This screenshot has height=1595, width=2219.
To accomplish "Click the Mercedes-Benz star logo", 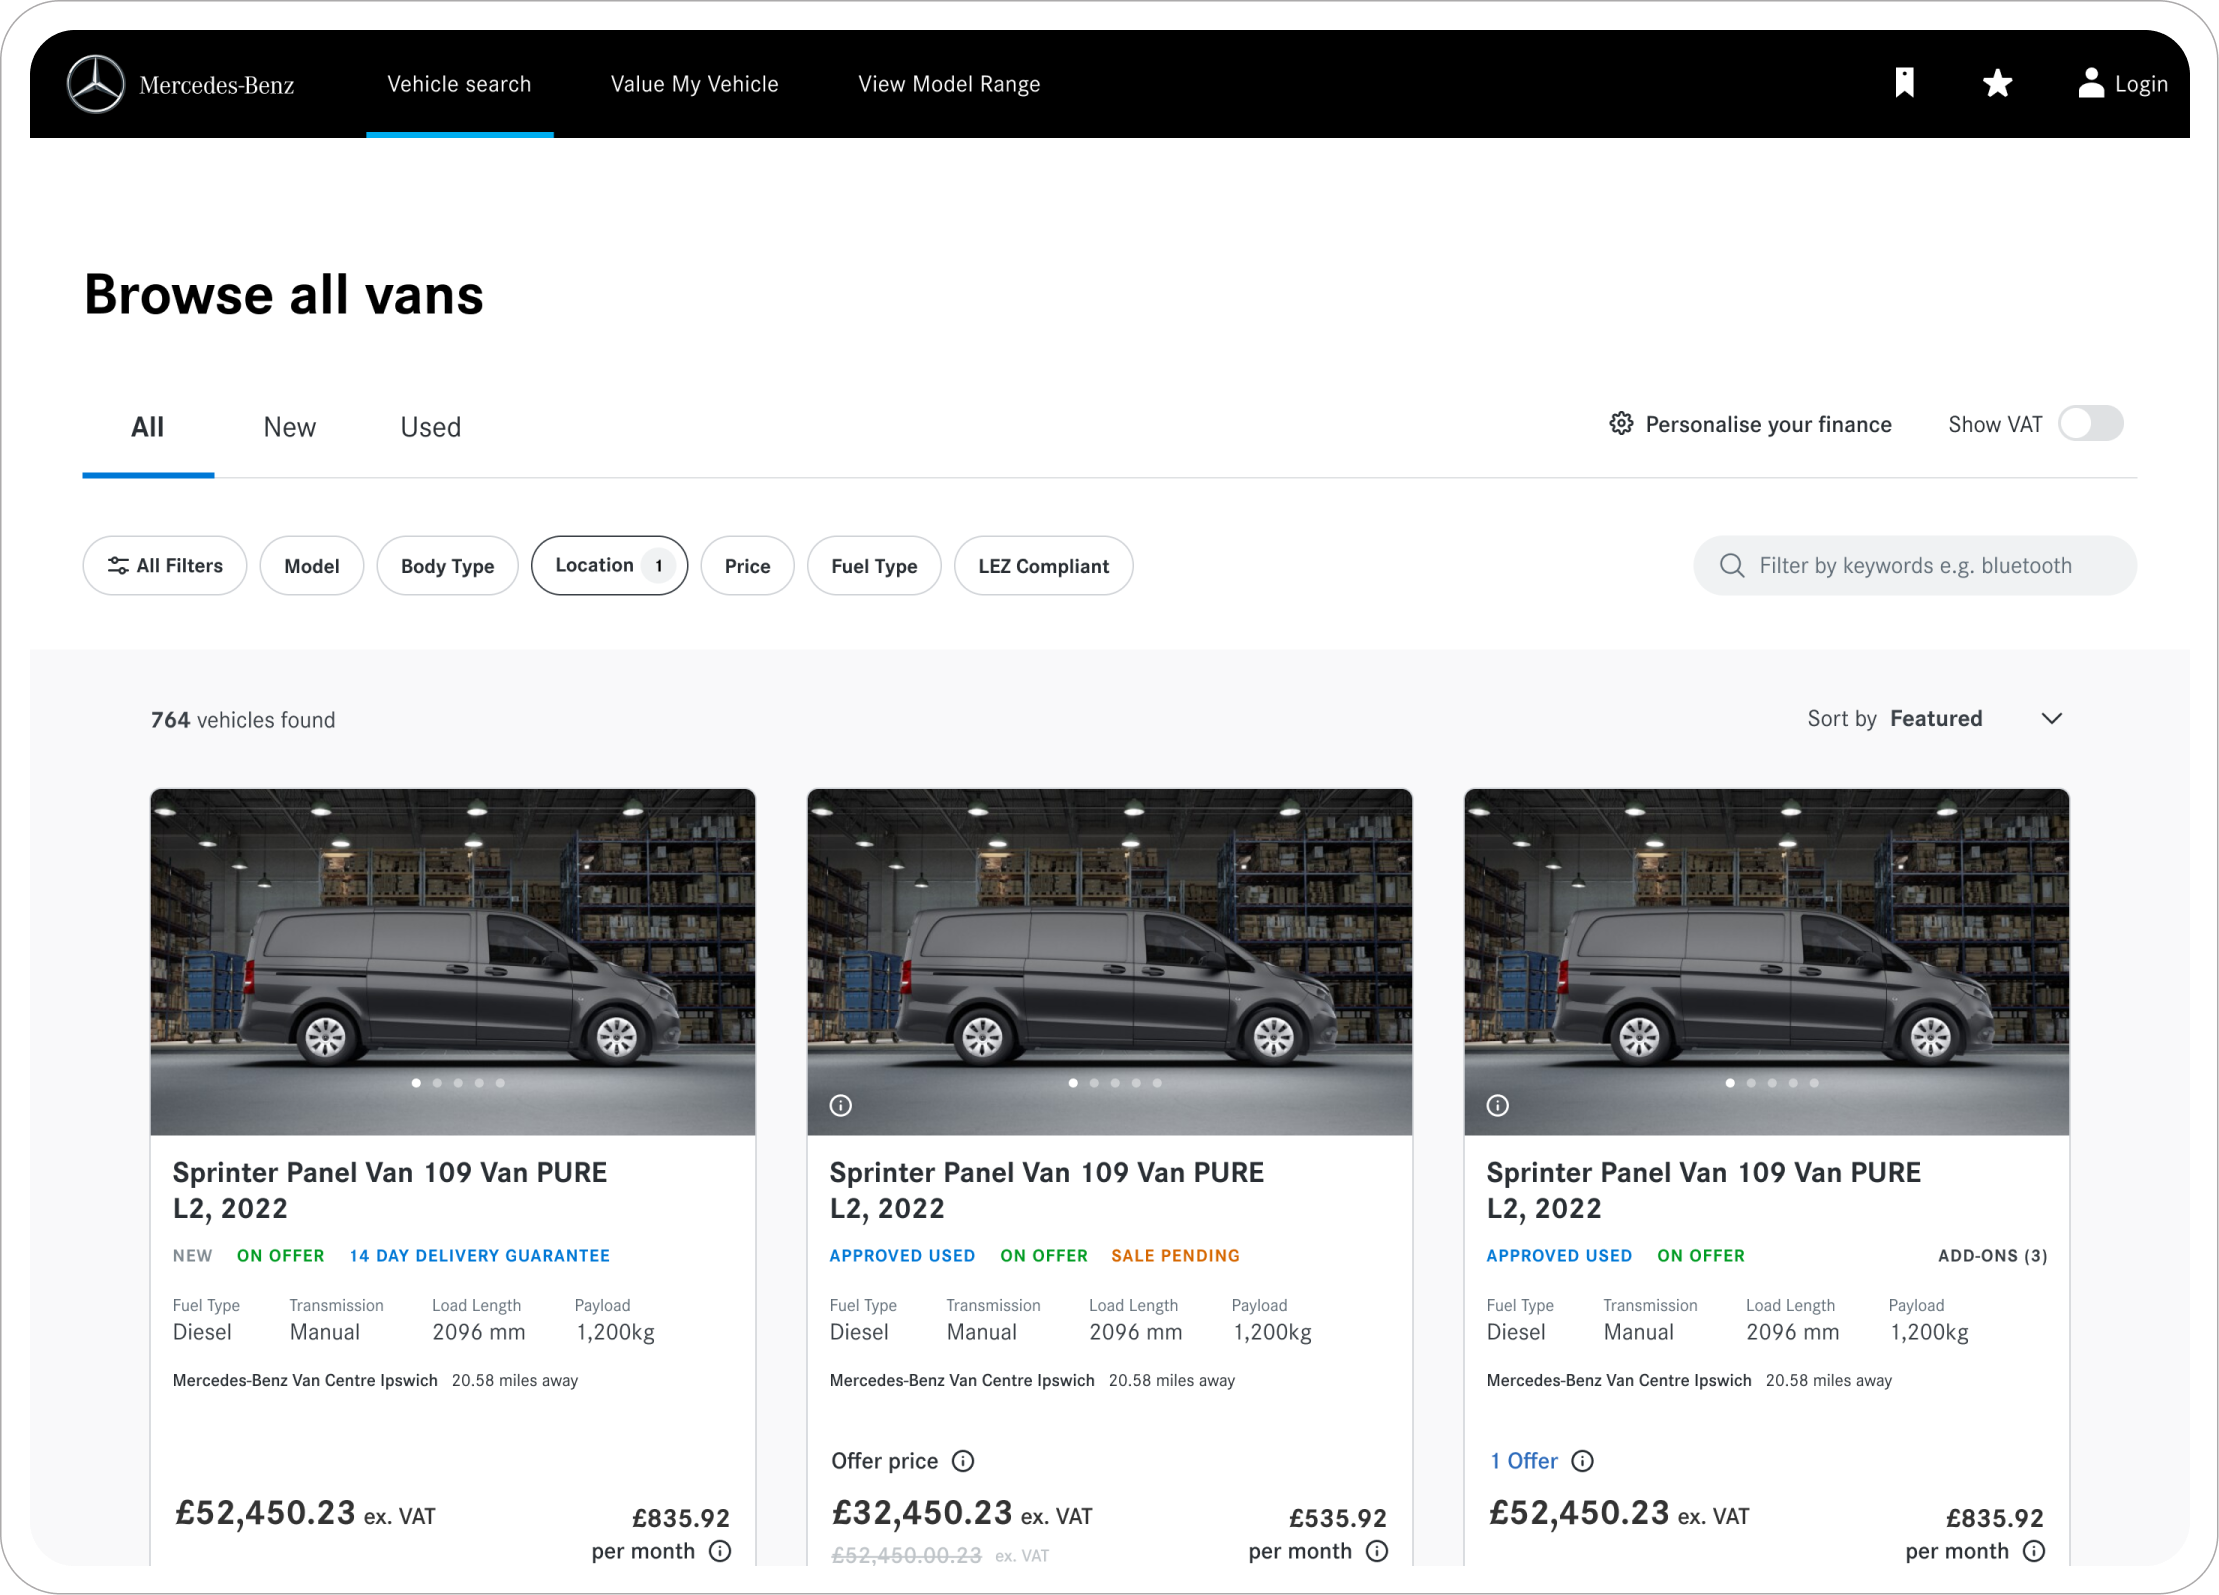I will pos(95,84).
